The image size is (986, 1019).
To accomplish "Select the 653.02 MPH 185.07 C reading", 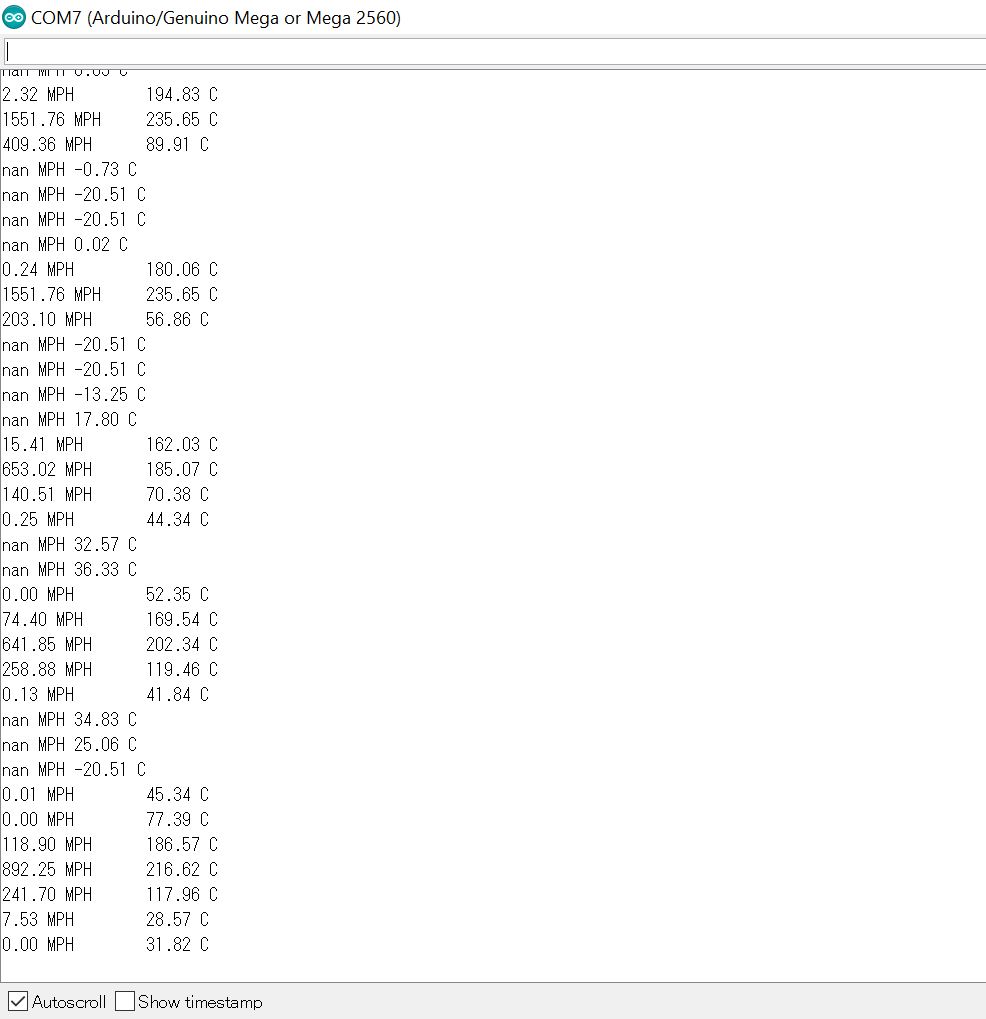I will click(110, 469).
